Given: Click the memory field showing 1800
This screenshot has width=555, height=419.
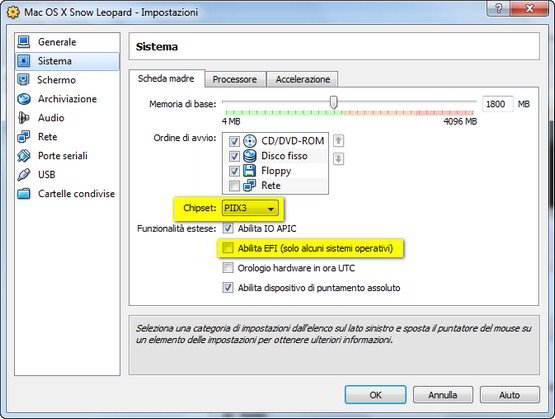Looking at the screenshot, I should coord(497,104).
